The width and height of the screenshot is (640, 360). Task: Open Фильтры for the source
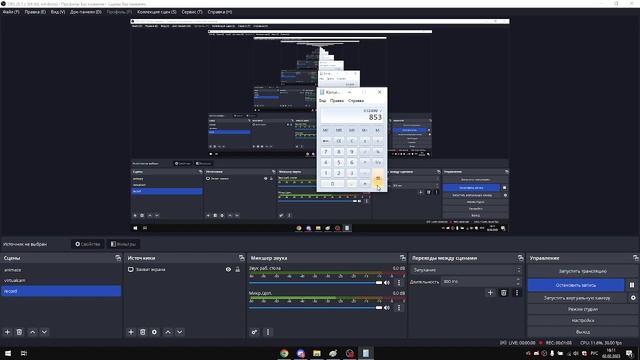click(123, 244)
